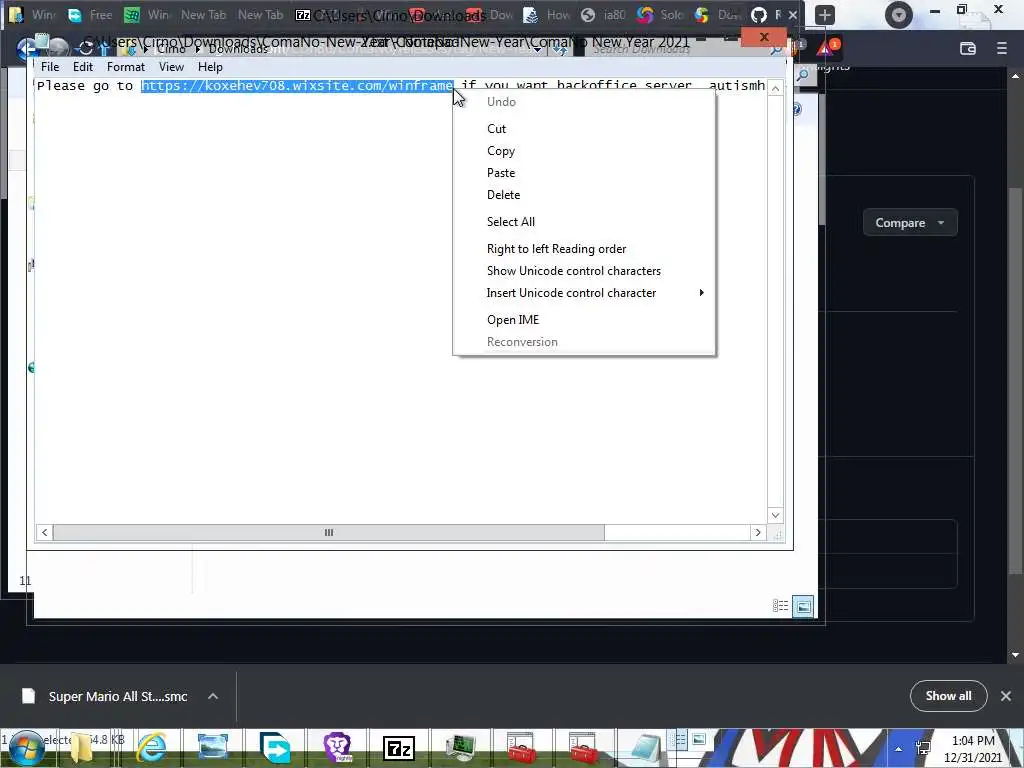Switch to the How browser tab

click(547, 14)
